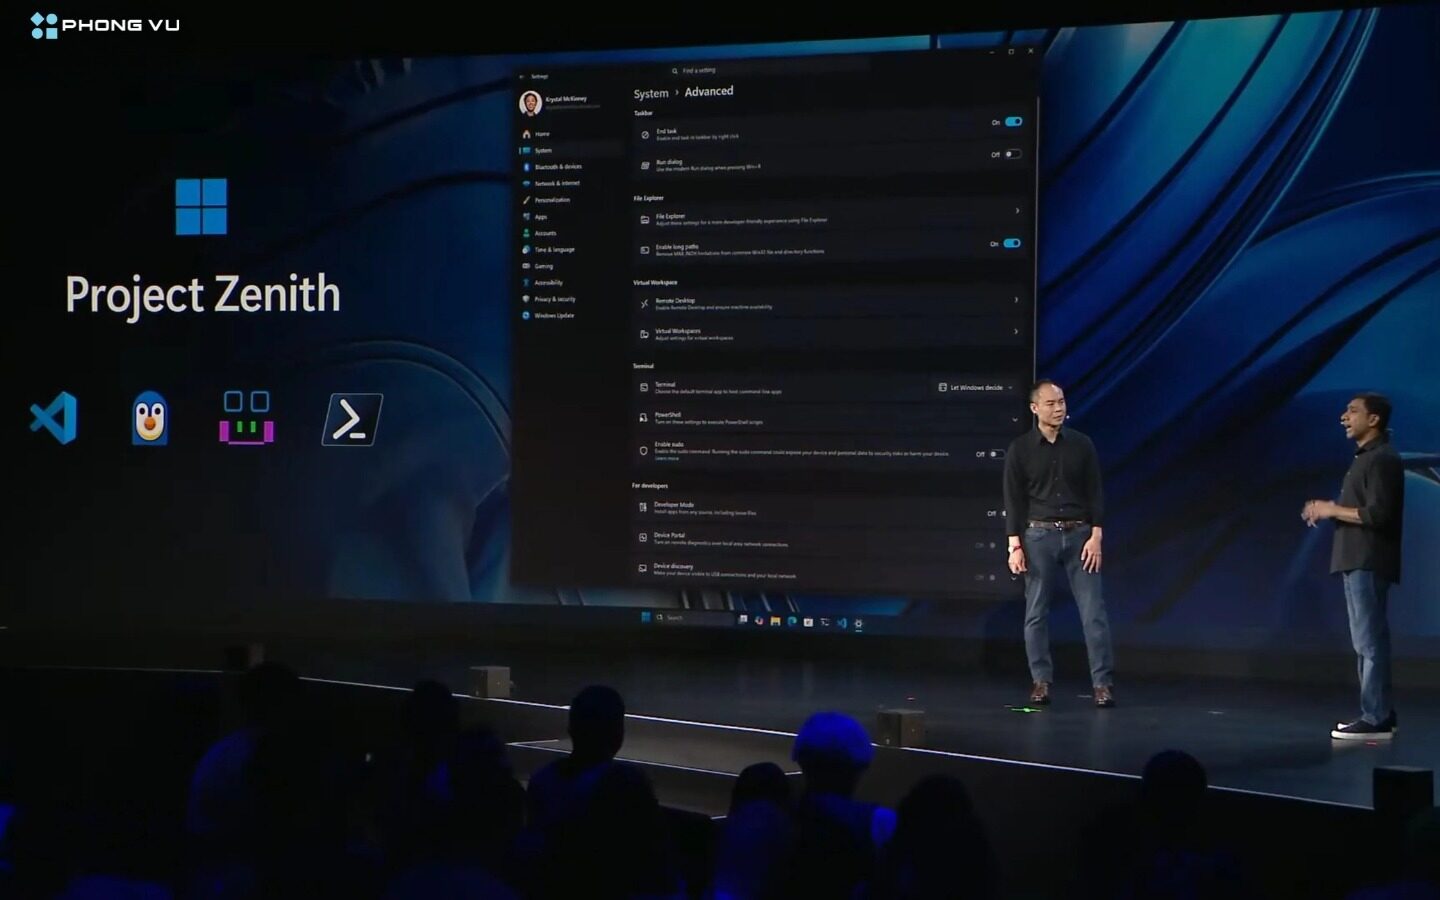Click the Developer Mode row icon
1440x900 pixels.
(643, 507)
